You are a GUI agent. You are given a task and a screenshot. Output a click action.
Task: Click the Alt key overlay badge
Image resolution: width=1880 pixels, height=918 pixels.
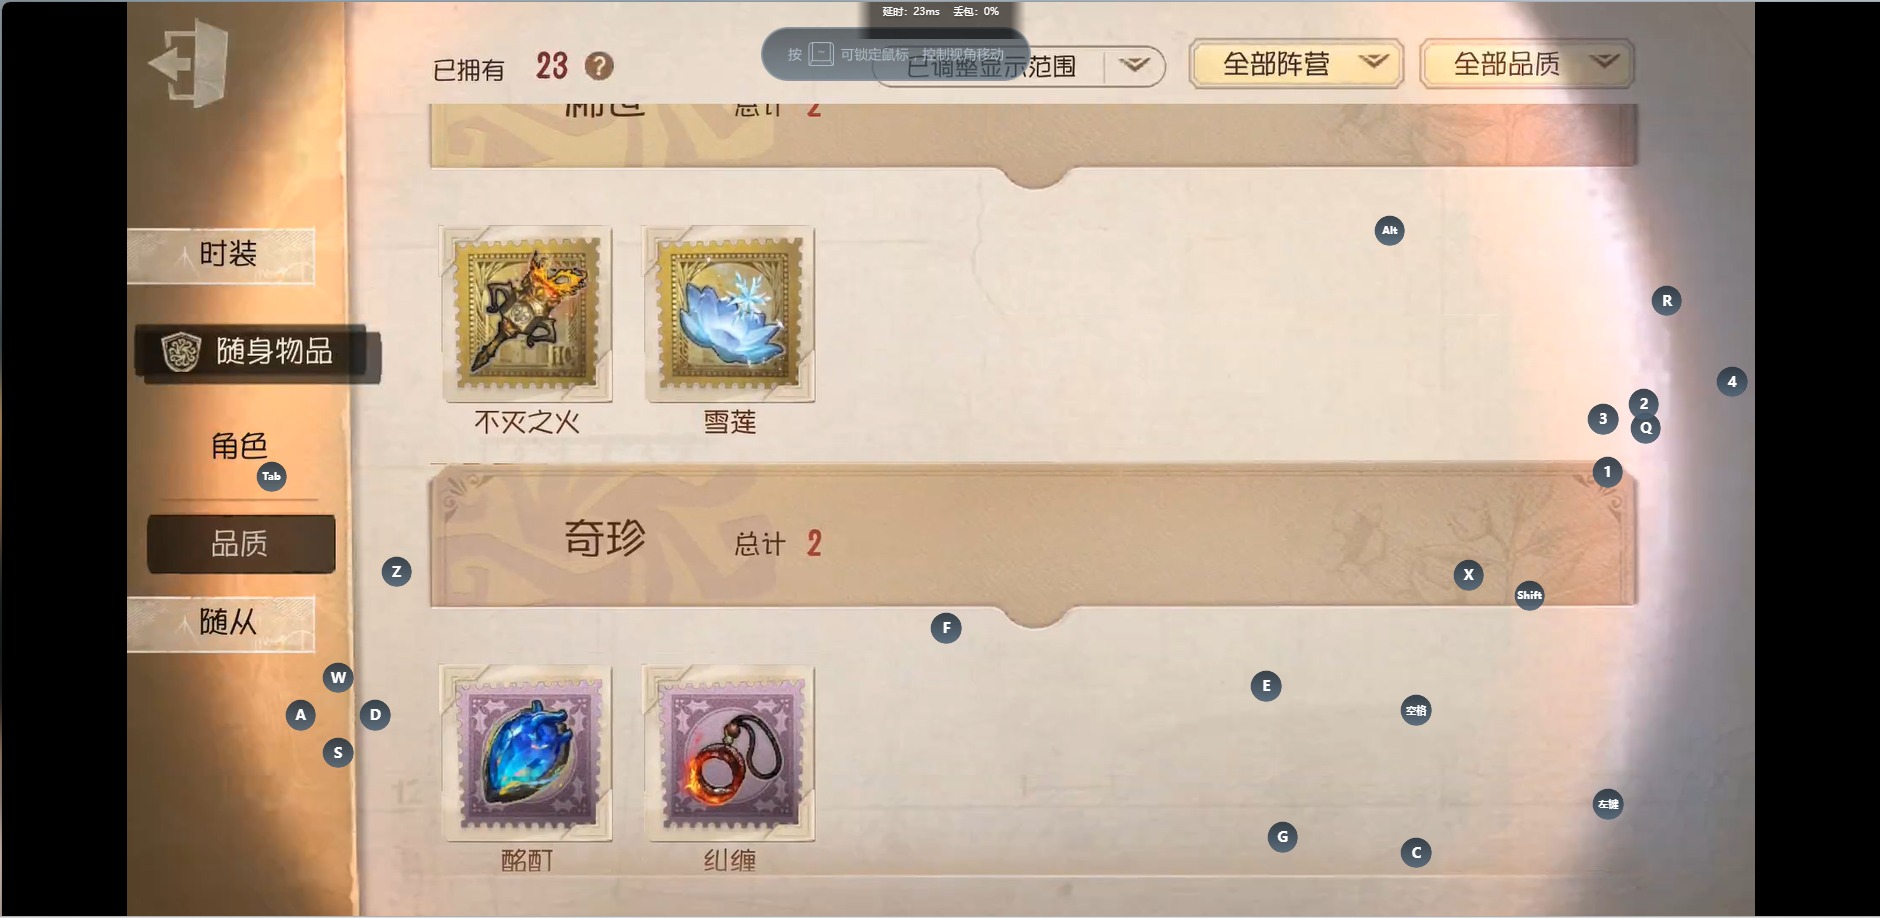1390,230
